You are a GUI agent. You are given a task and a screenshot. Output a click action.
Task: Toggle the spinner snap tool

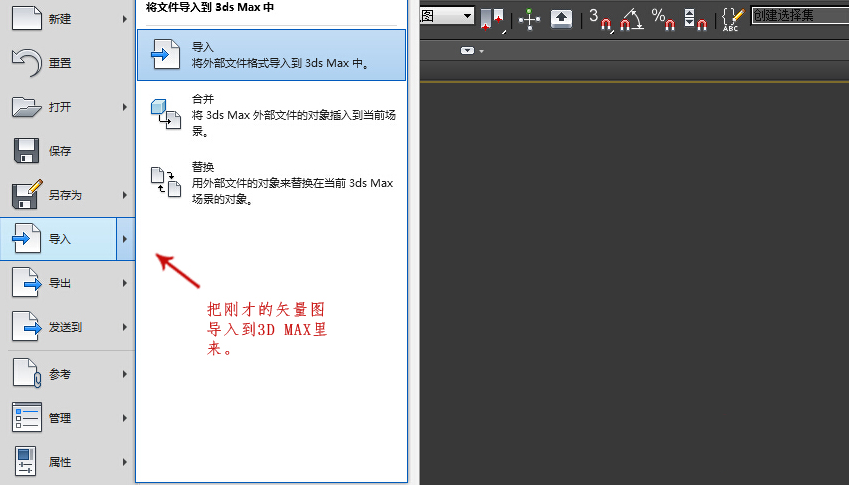click(696, 19)
